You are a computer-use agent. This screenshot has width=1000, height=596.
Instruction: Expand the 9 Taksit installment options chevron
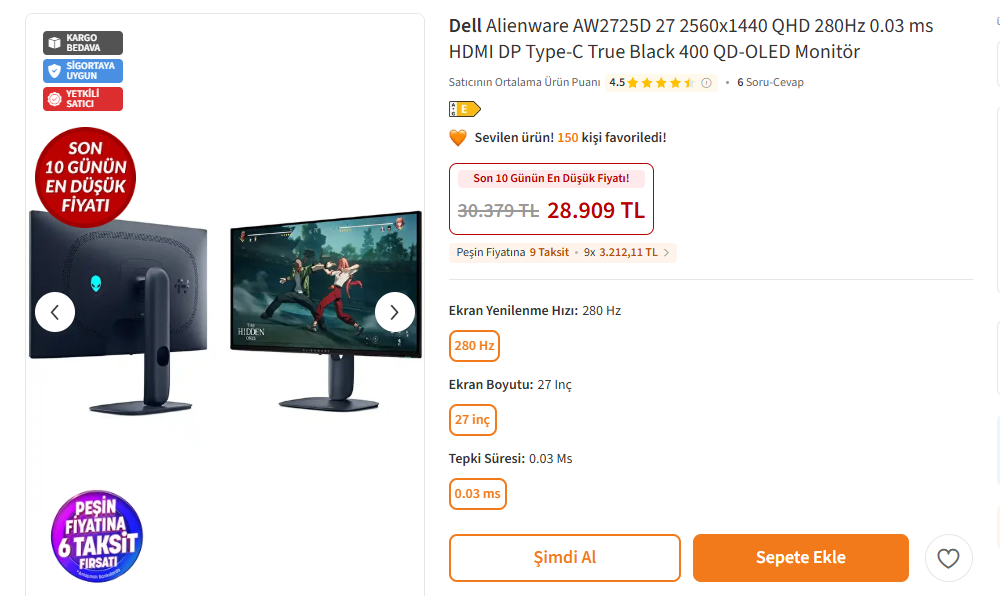666,253
